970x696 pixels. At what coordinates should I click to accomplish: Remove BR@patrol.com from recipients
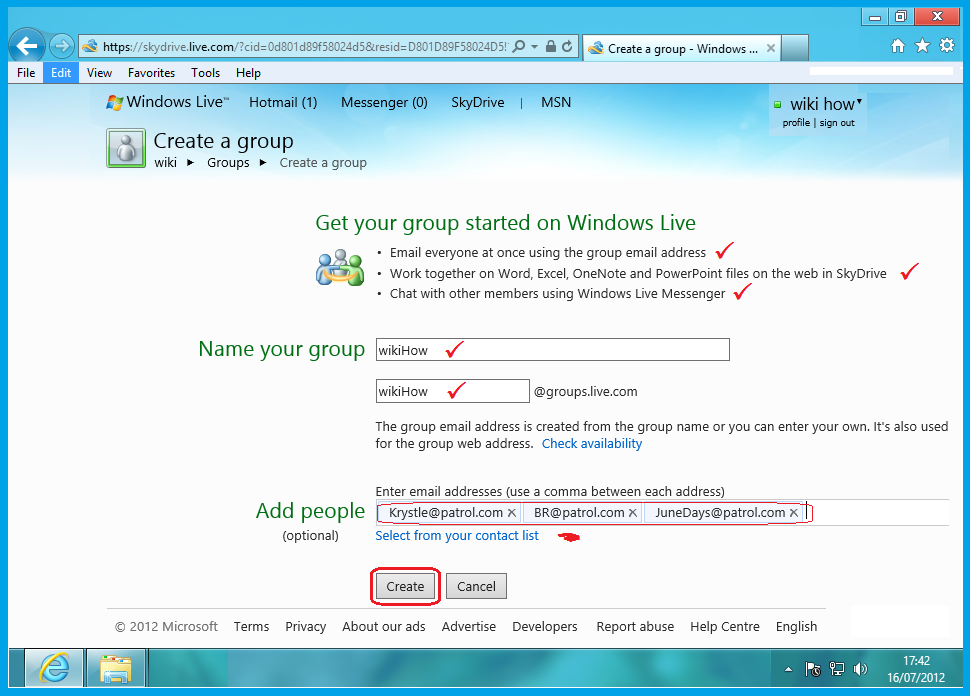pyautogui.click(x=633, y=513)
